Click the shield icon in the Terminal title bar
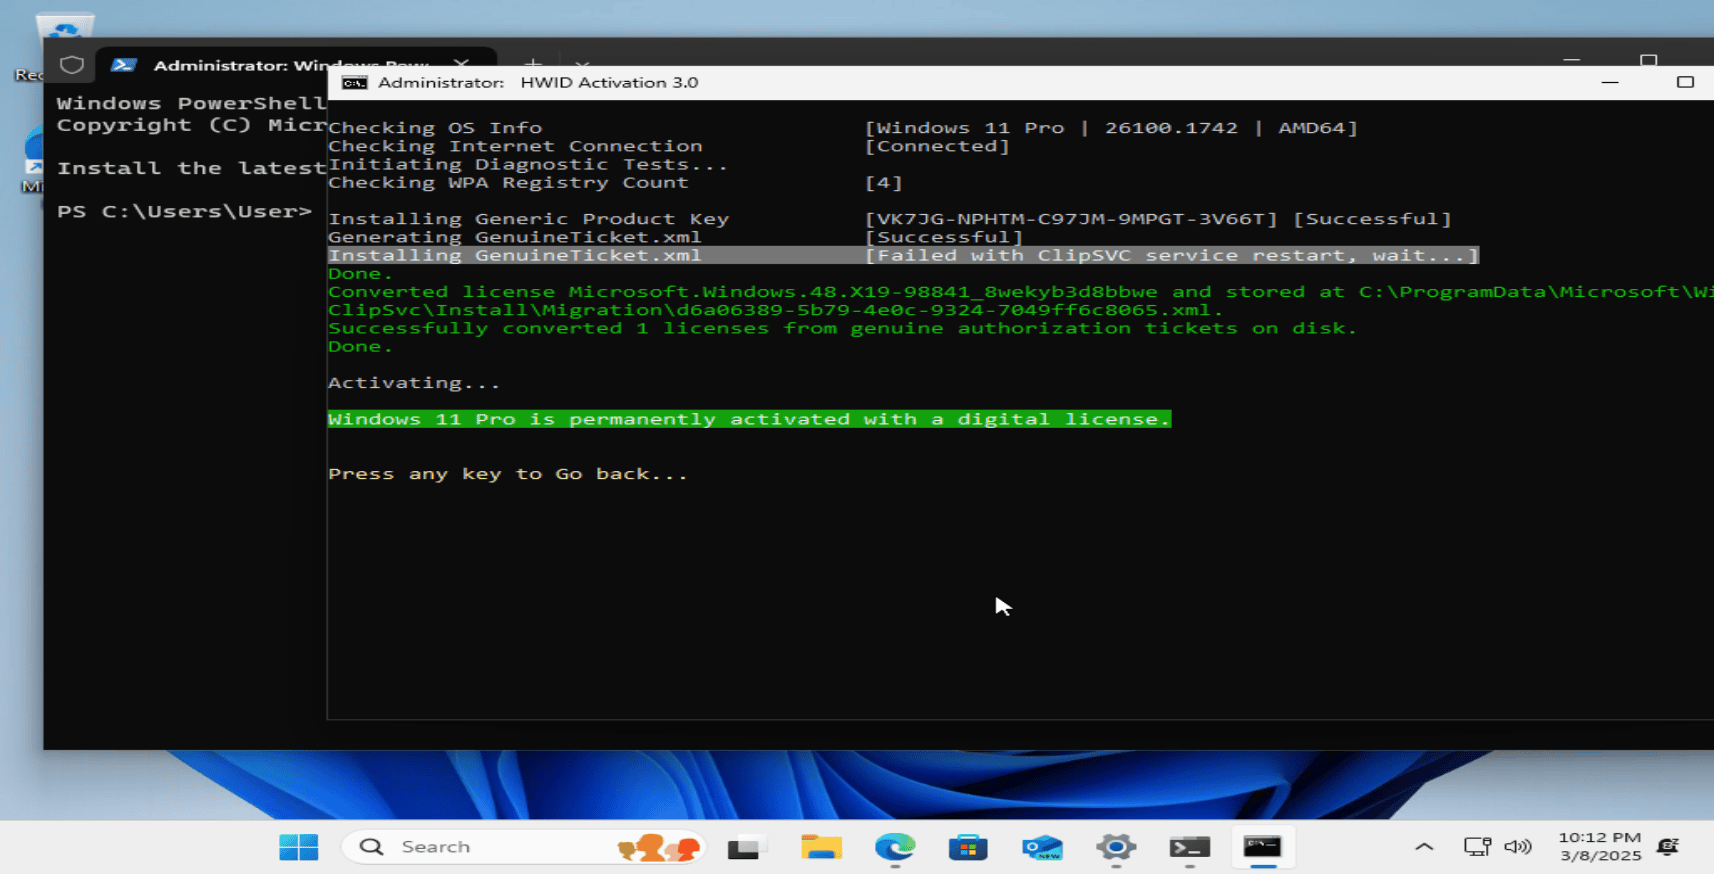This screenshot has height=874, width=1714. (72, 65)
